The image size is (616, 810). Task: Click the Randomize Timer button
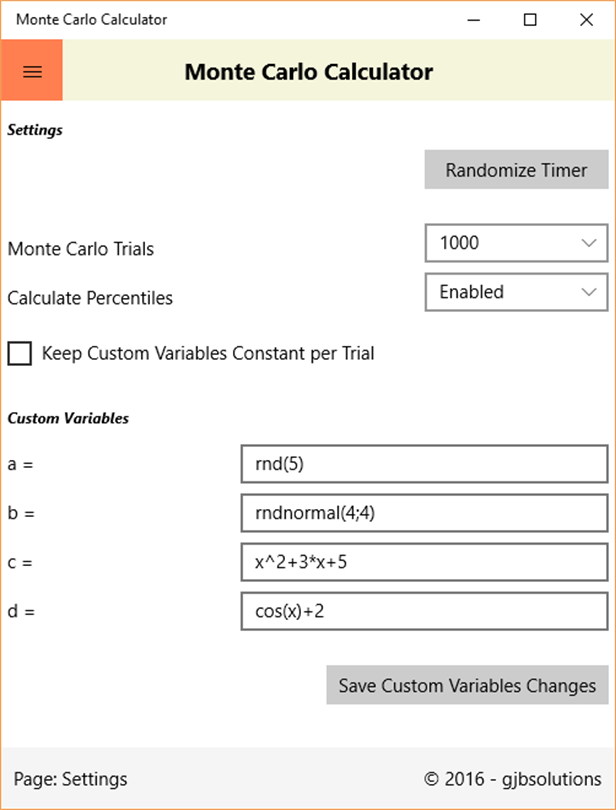tap(516, 170)
